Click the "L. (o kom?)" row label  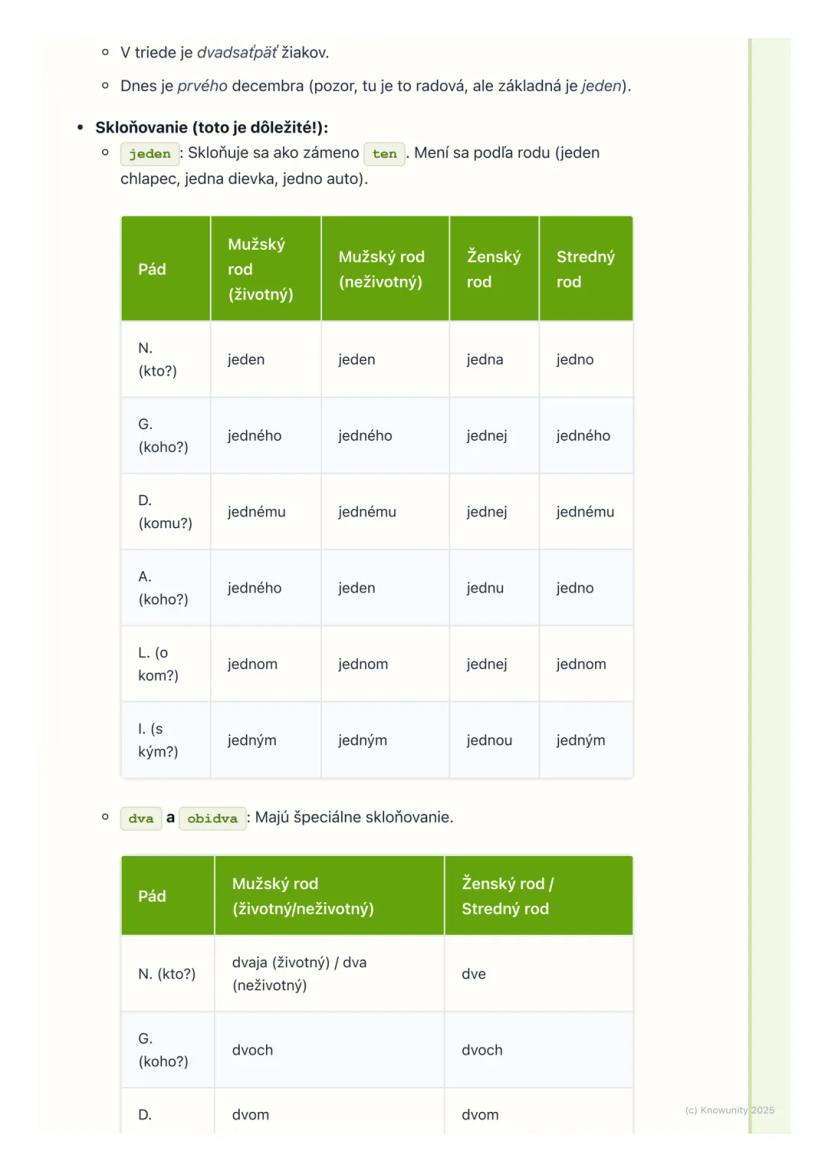[x=158, y=664]
